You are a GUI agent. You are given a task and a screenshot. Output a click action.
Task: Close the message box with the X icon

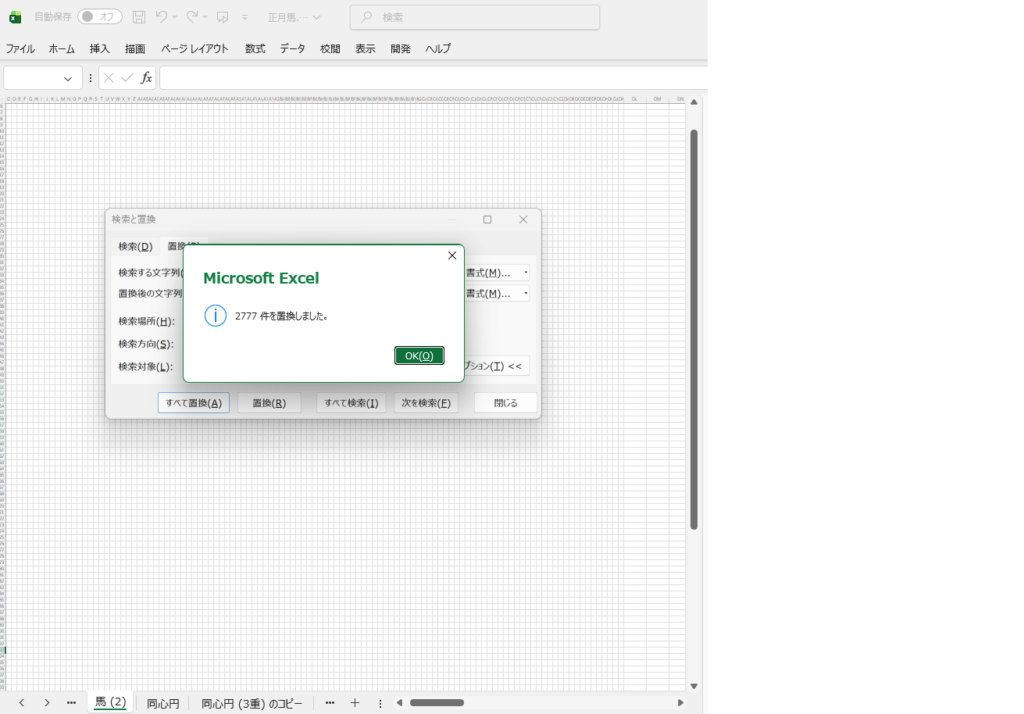coord(451,256)
